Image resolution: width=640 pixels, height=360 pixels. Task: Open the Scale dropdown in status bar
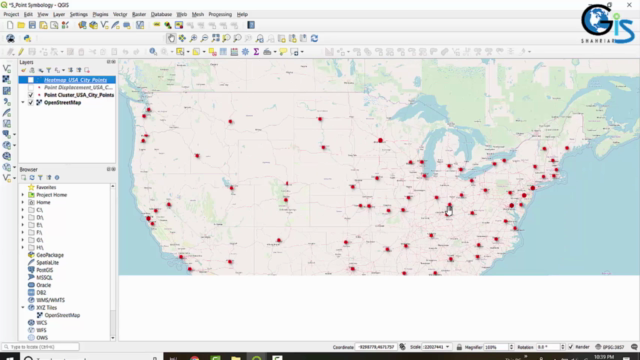pyautogui.click(x=447, y=347)
